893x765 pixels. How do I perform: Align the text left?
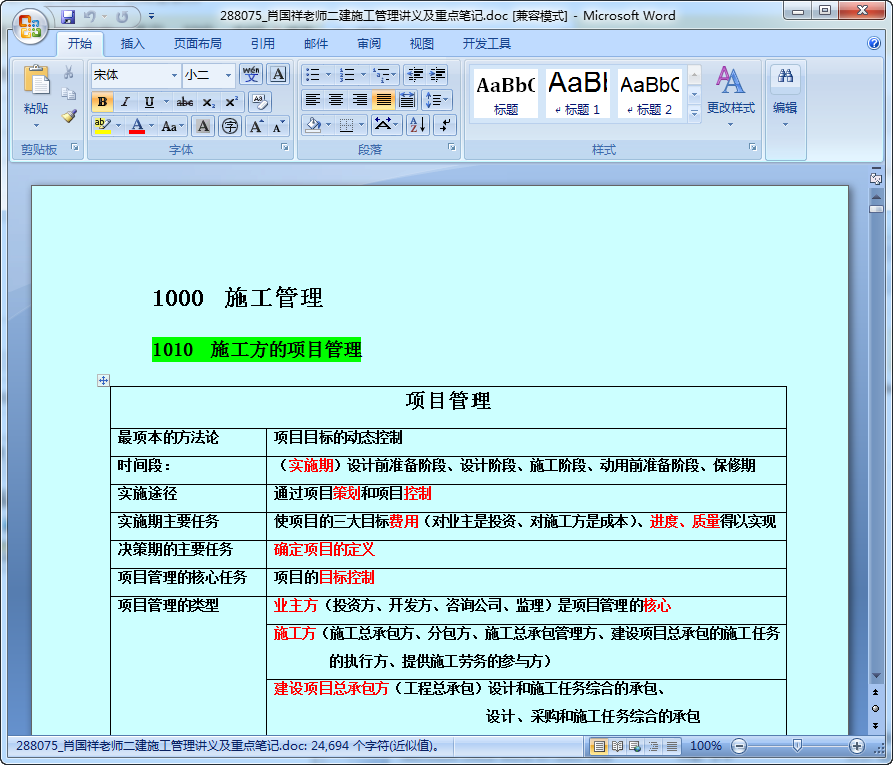pyautogui.click(x=312, y=100)
